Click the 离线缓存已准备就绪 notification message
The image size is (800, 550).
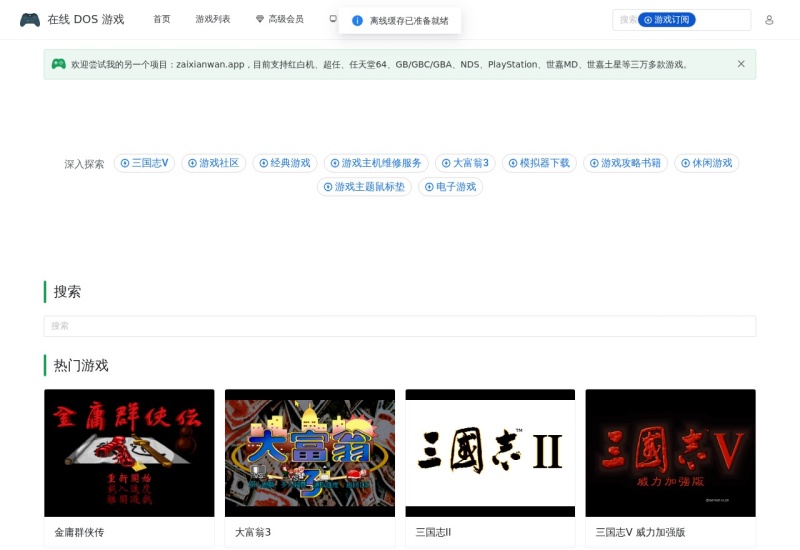409,21
